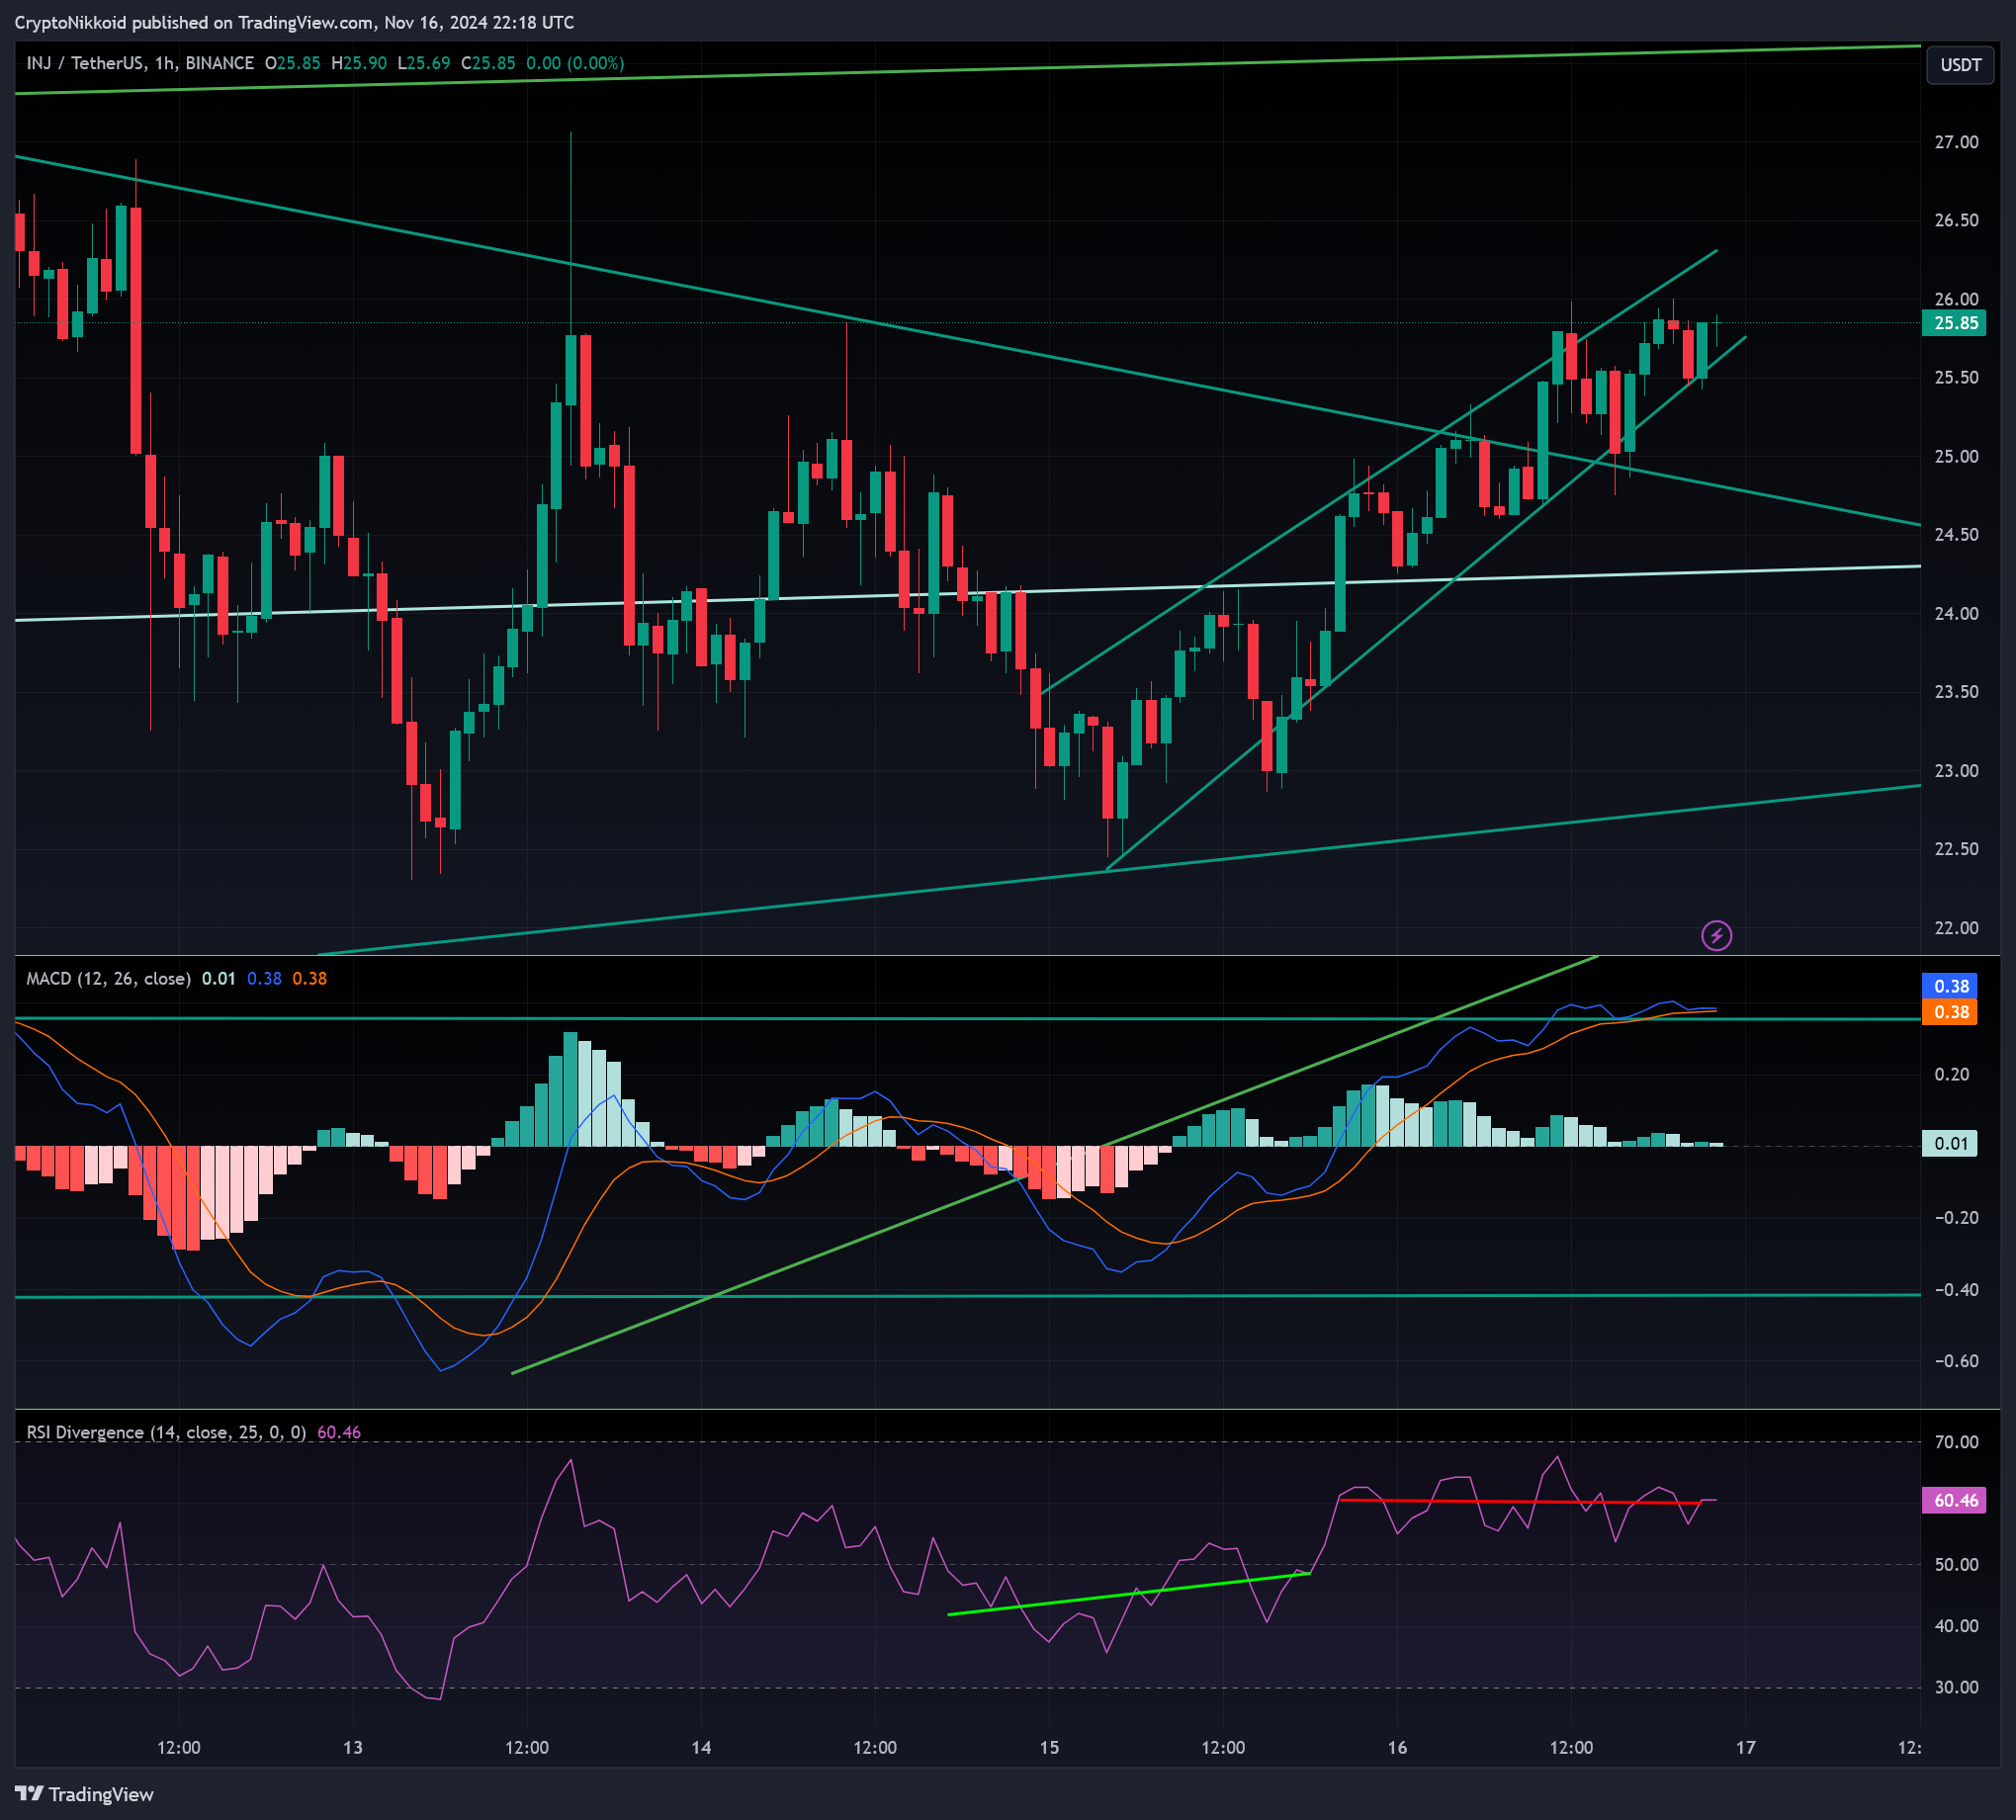Click the red horizontal line on RSI pane
This screenshot has width=2016, height=1820.
pos(1520,1501)
